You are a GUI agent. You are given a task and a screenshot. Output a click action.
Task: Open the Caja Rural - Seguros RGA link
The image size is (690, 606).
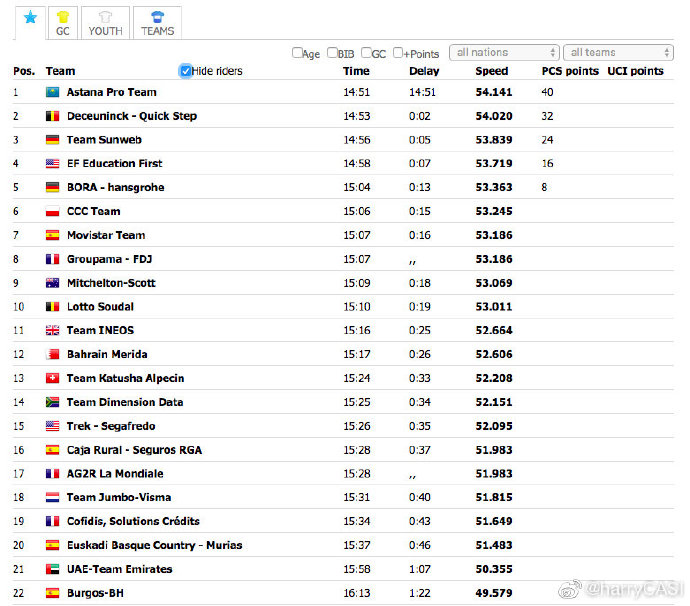135,450
